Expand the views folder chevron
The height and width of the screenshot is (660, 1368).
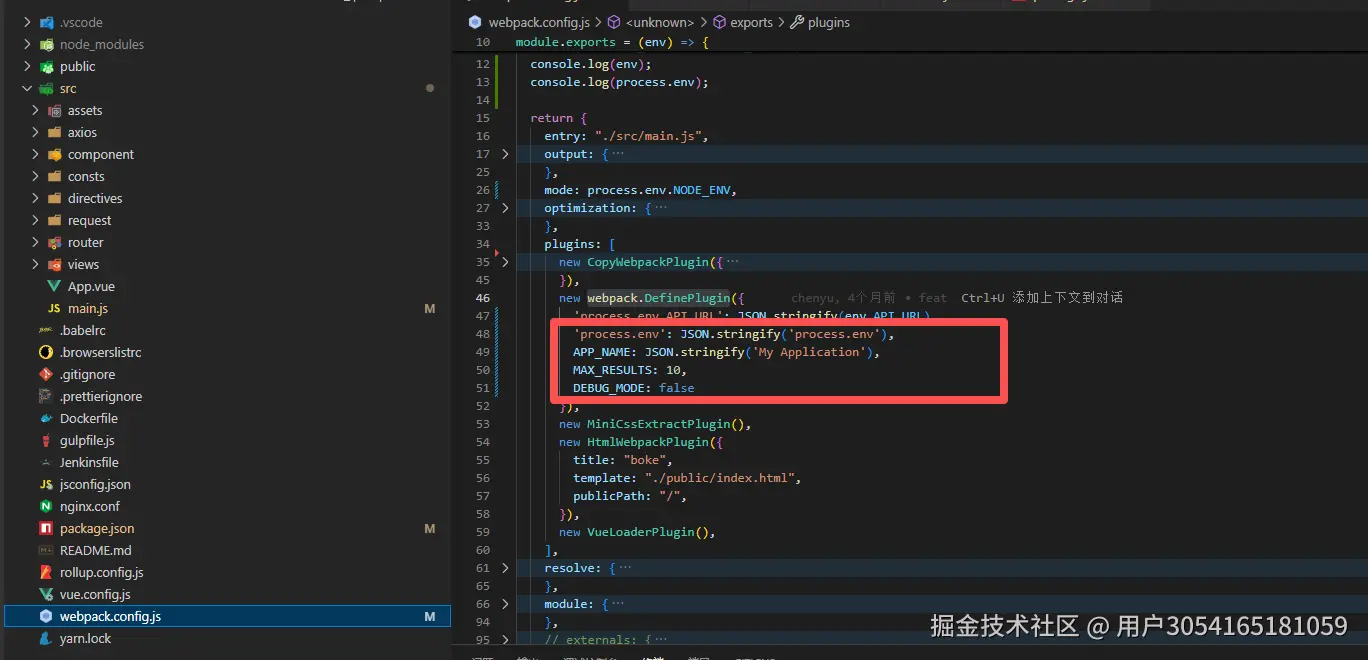click(x=35, y=264)
